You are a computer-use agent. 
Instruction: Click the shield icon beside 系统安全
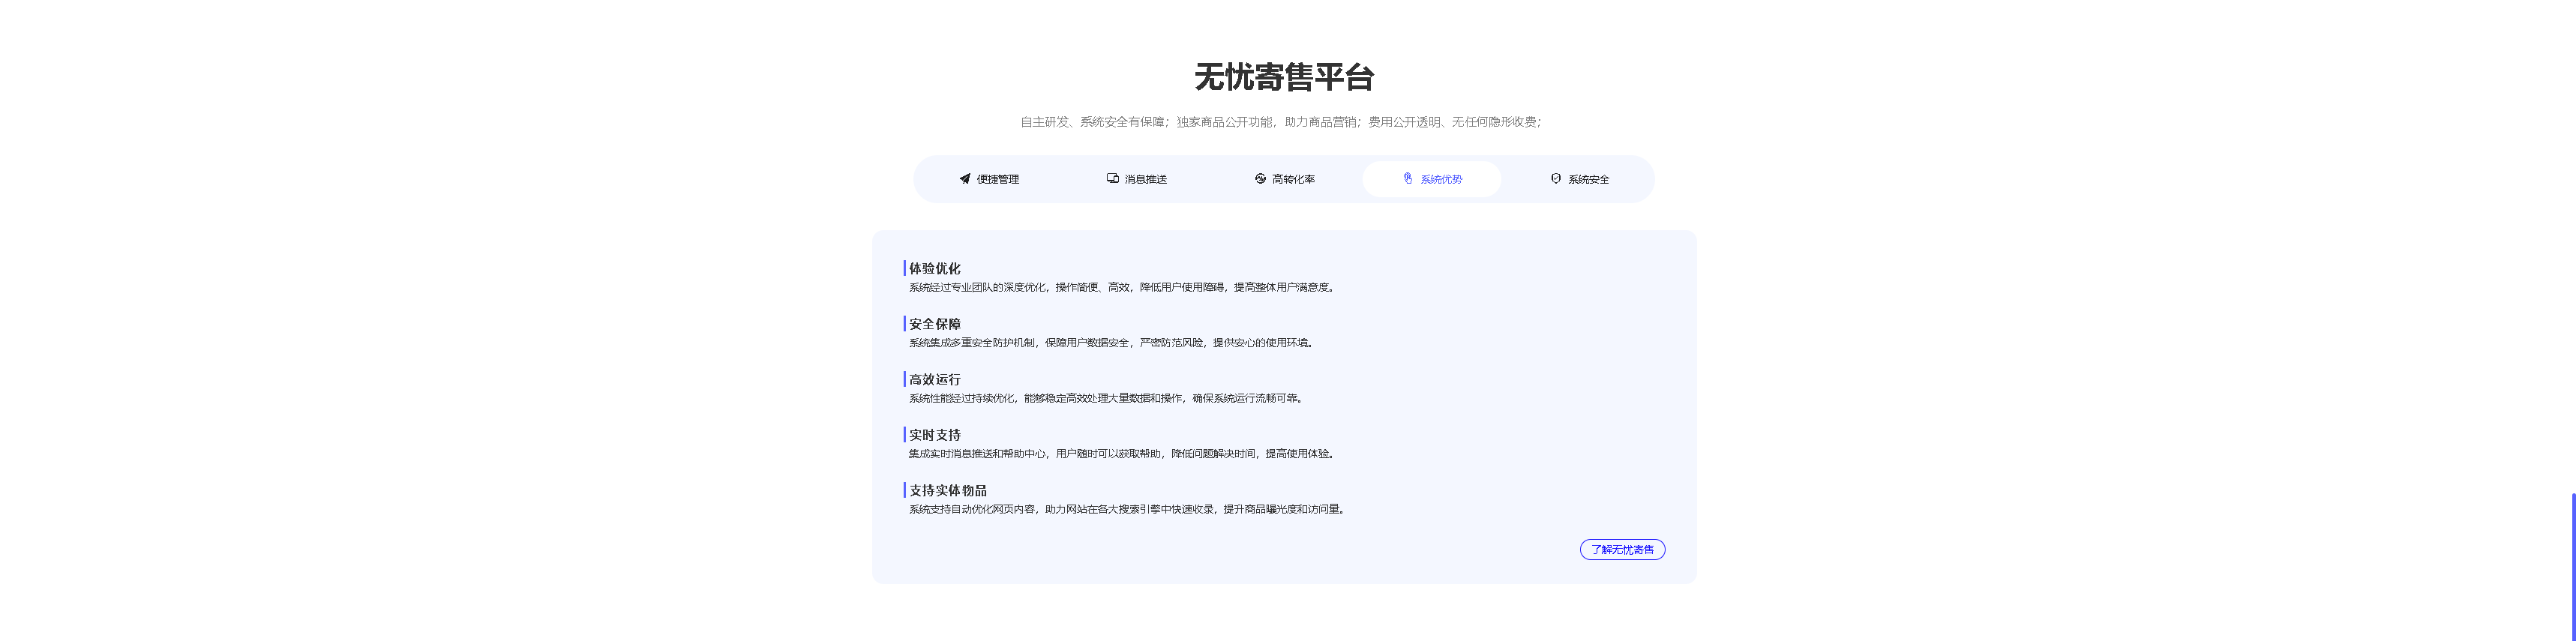[1555, 179]
